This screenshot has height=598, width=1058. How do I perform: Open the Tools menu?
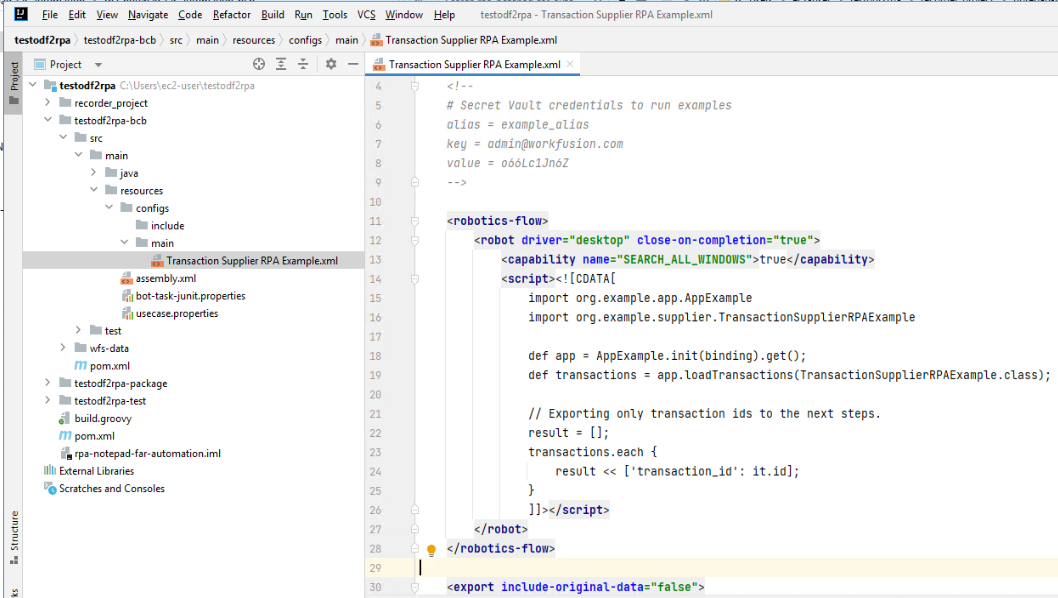335,14
